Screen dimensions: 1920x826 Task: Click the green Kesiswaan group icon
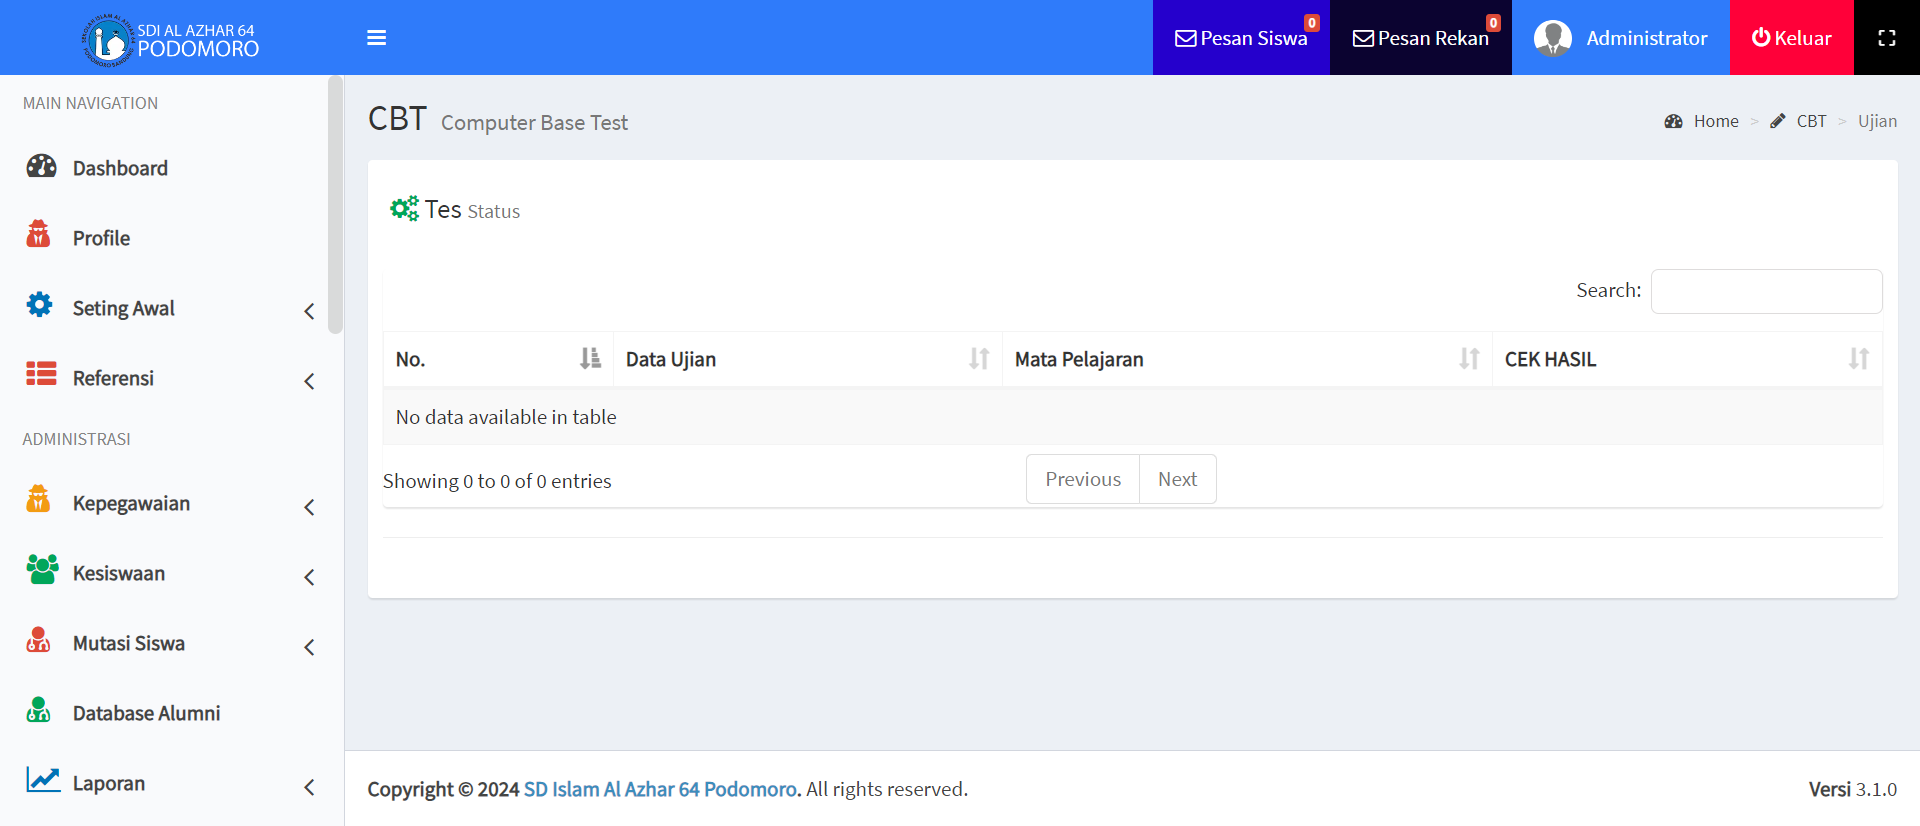42,570
